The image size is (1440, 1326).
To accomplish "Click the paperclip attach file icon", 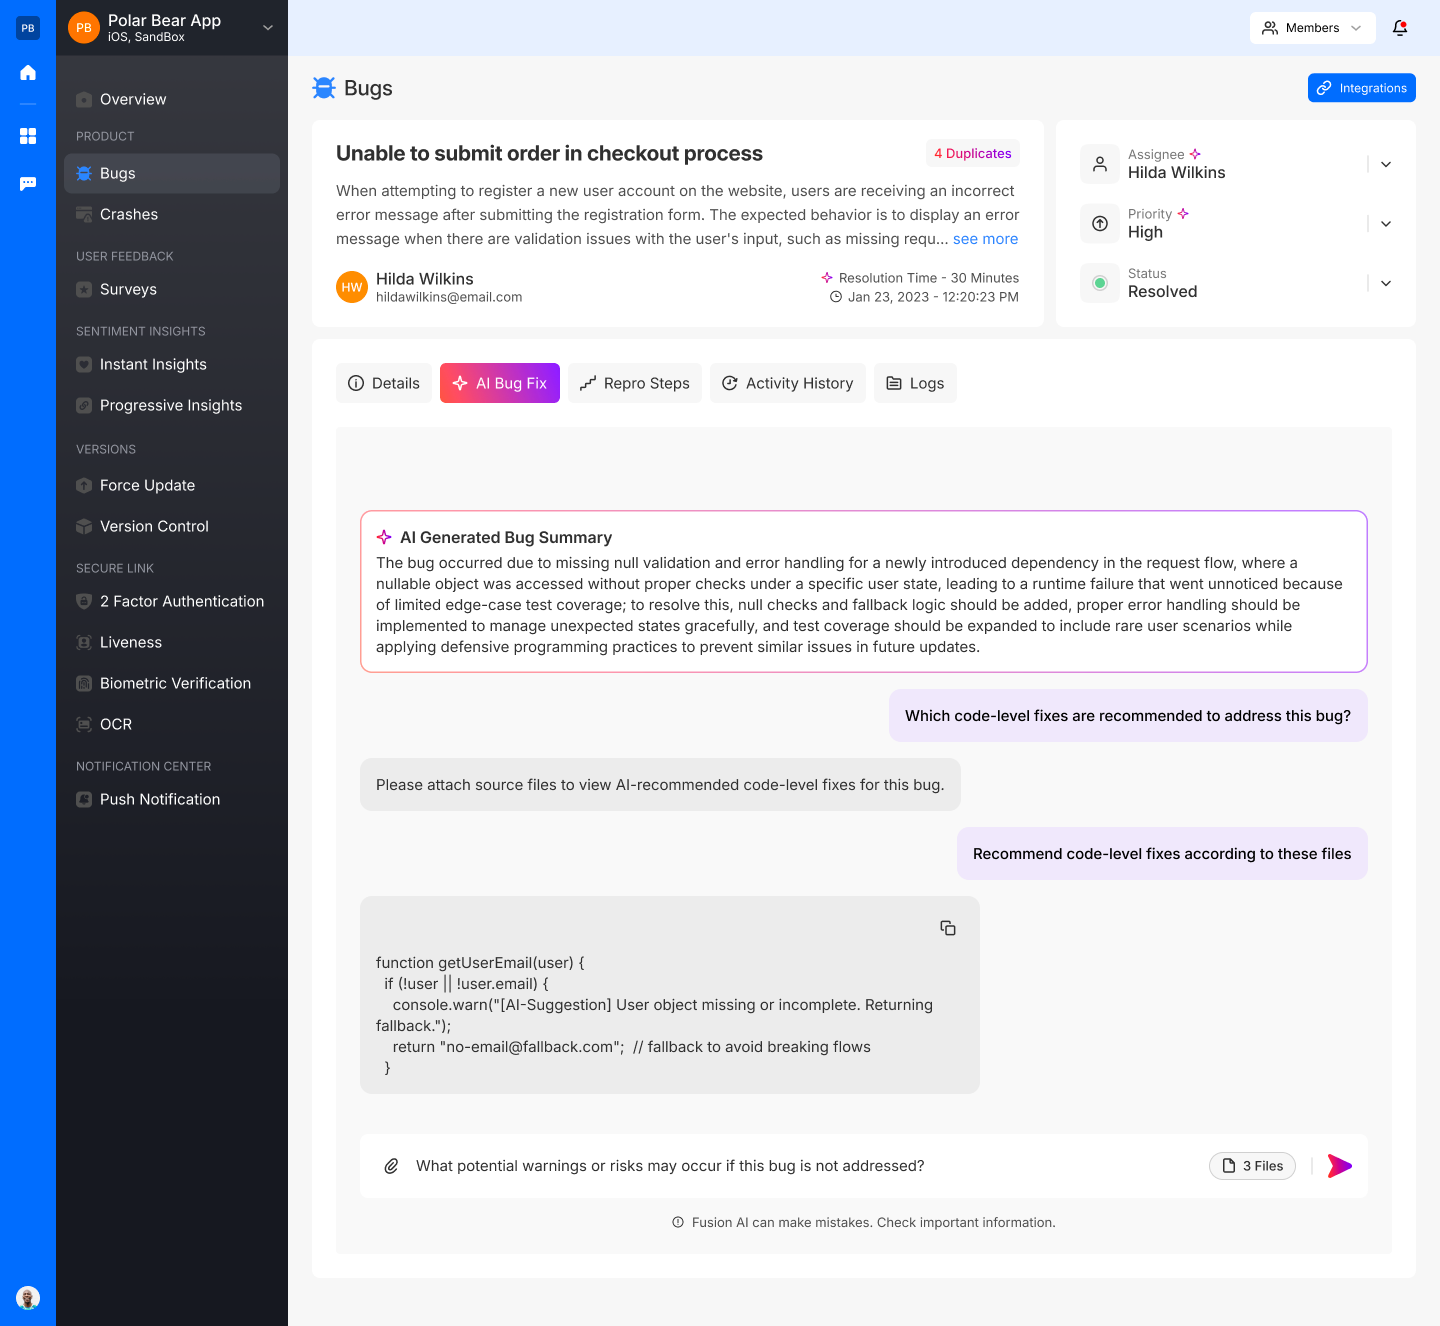I will (x=392, y=1166).
